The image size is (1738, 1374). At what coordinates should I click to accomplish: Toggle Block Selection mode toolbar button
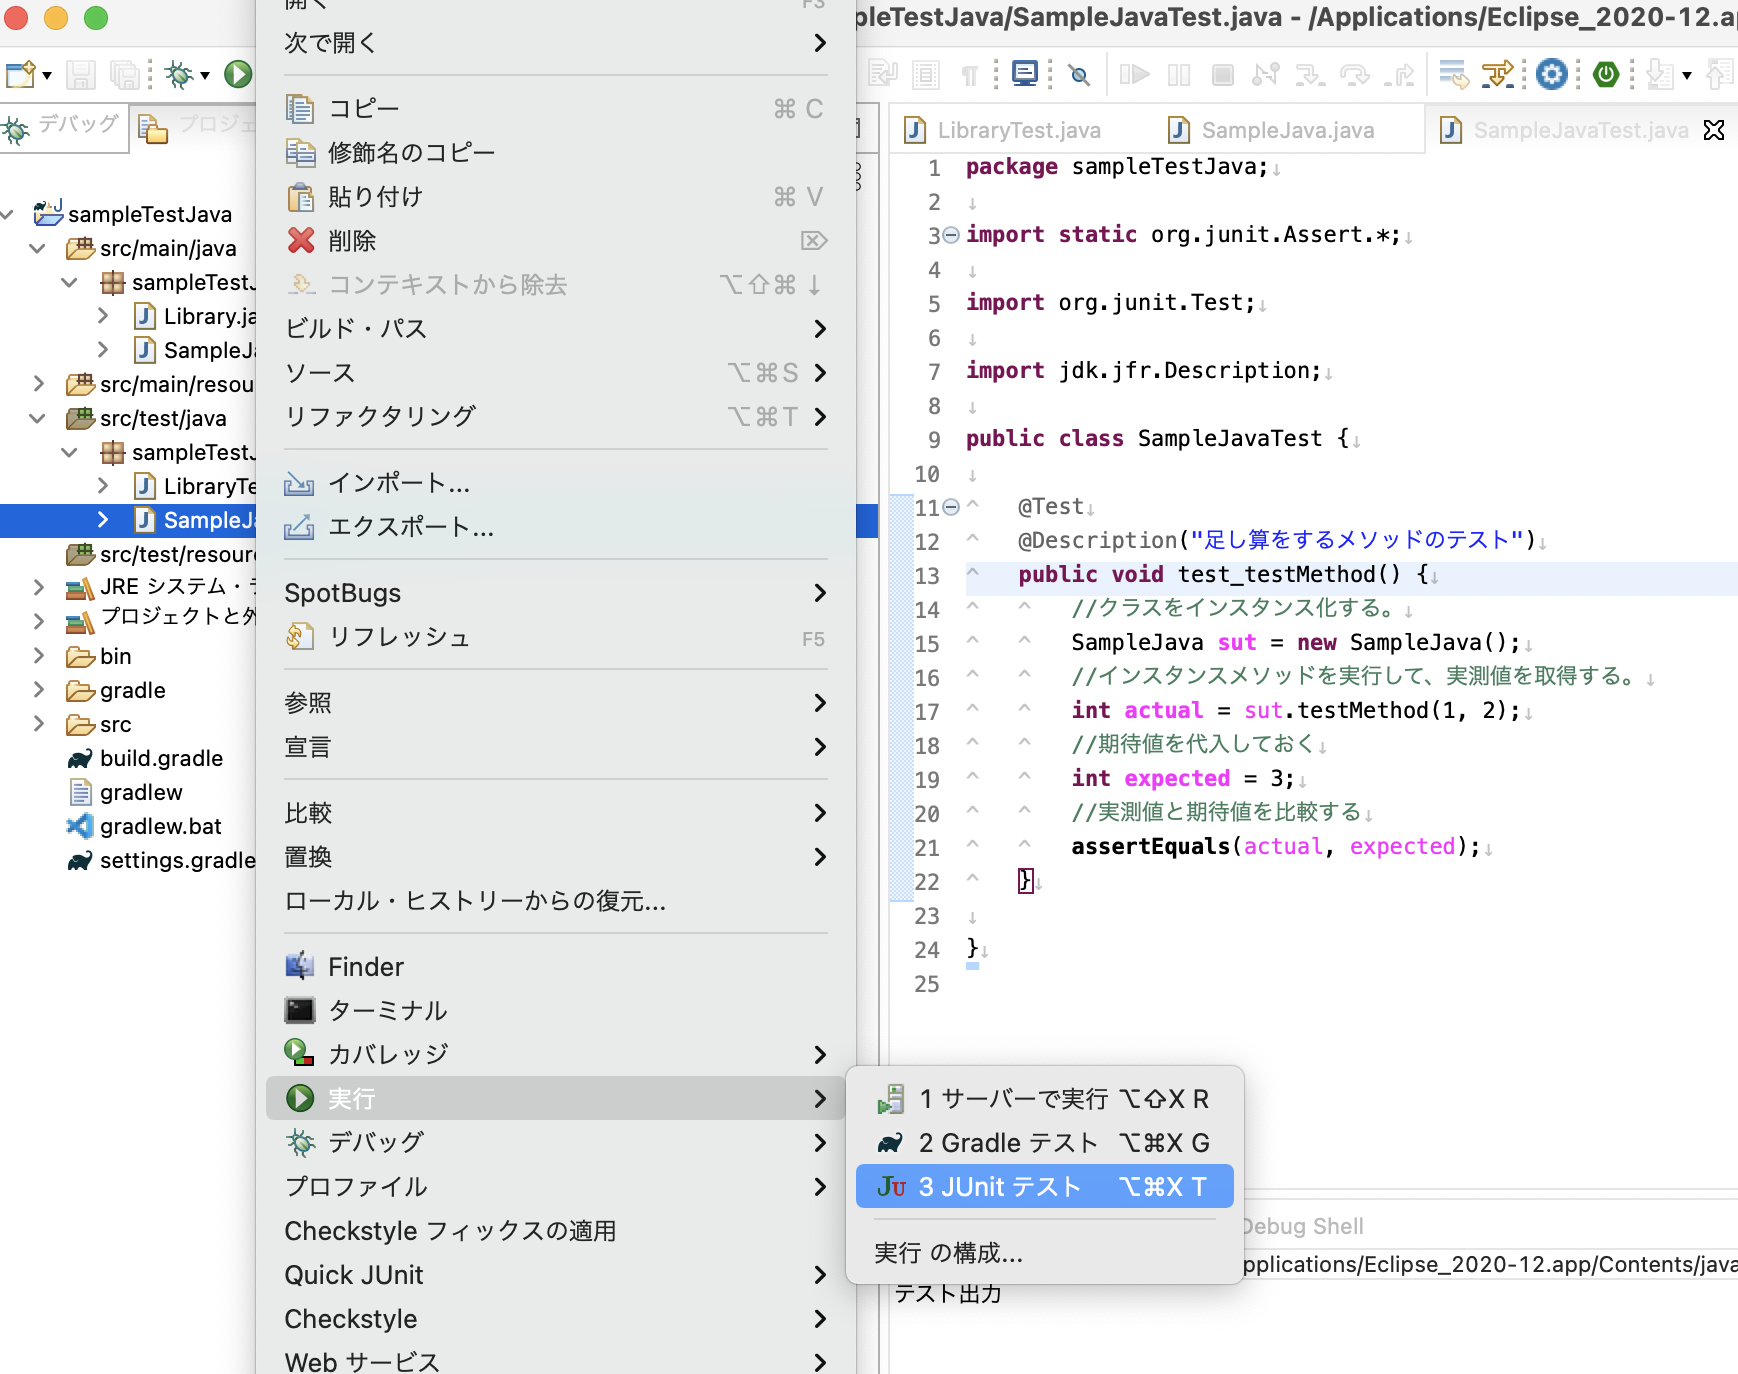[x=926, y=75]
